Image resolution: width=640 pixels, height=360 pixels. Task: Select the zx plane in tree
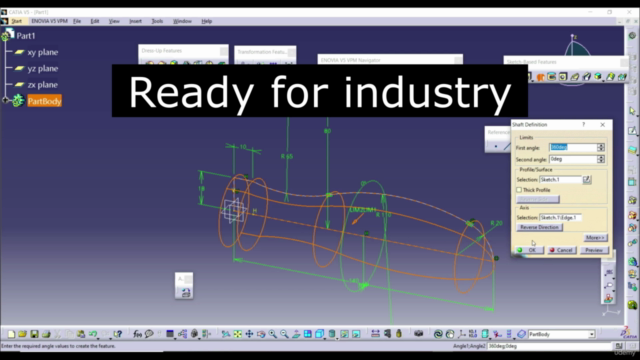point(42,85)
